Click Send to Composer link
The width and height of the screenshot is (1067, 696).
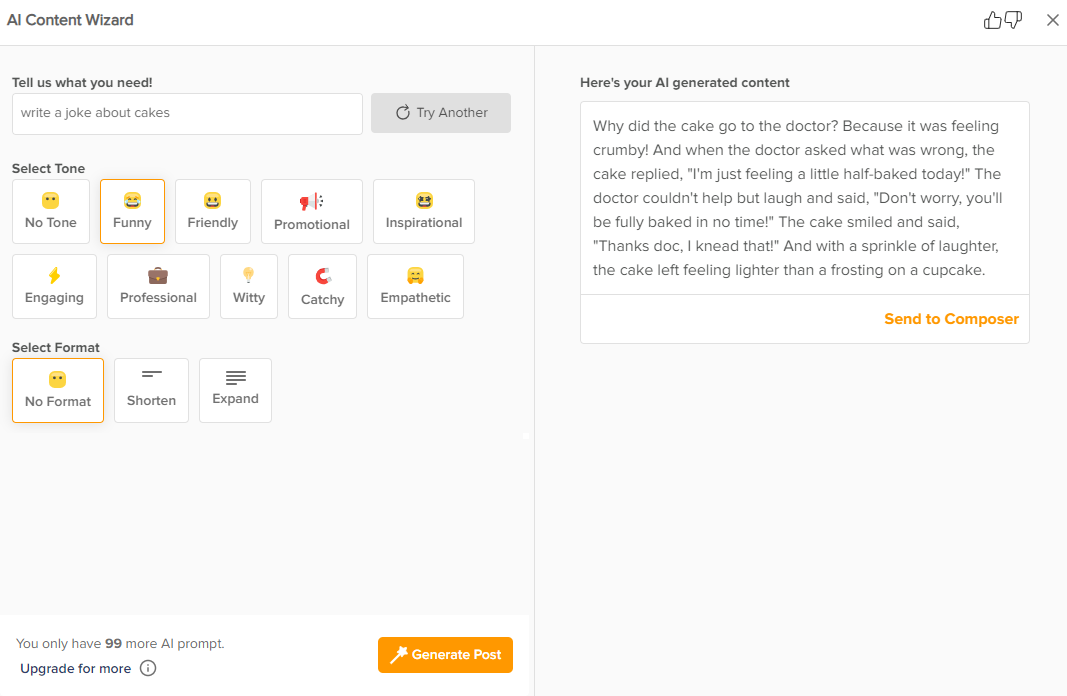951,319
